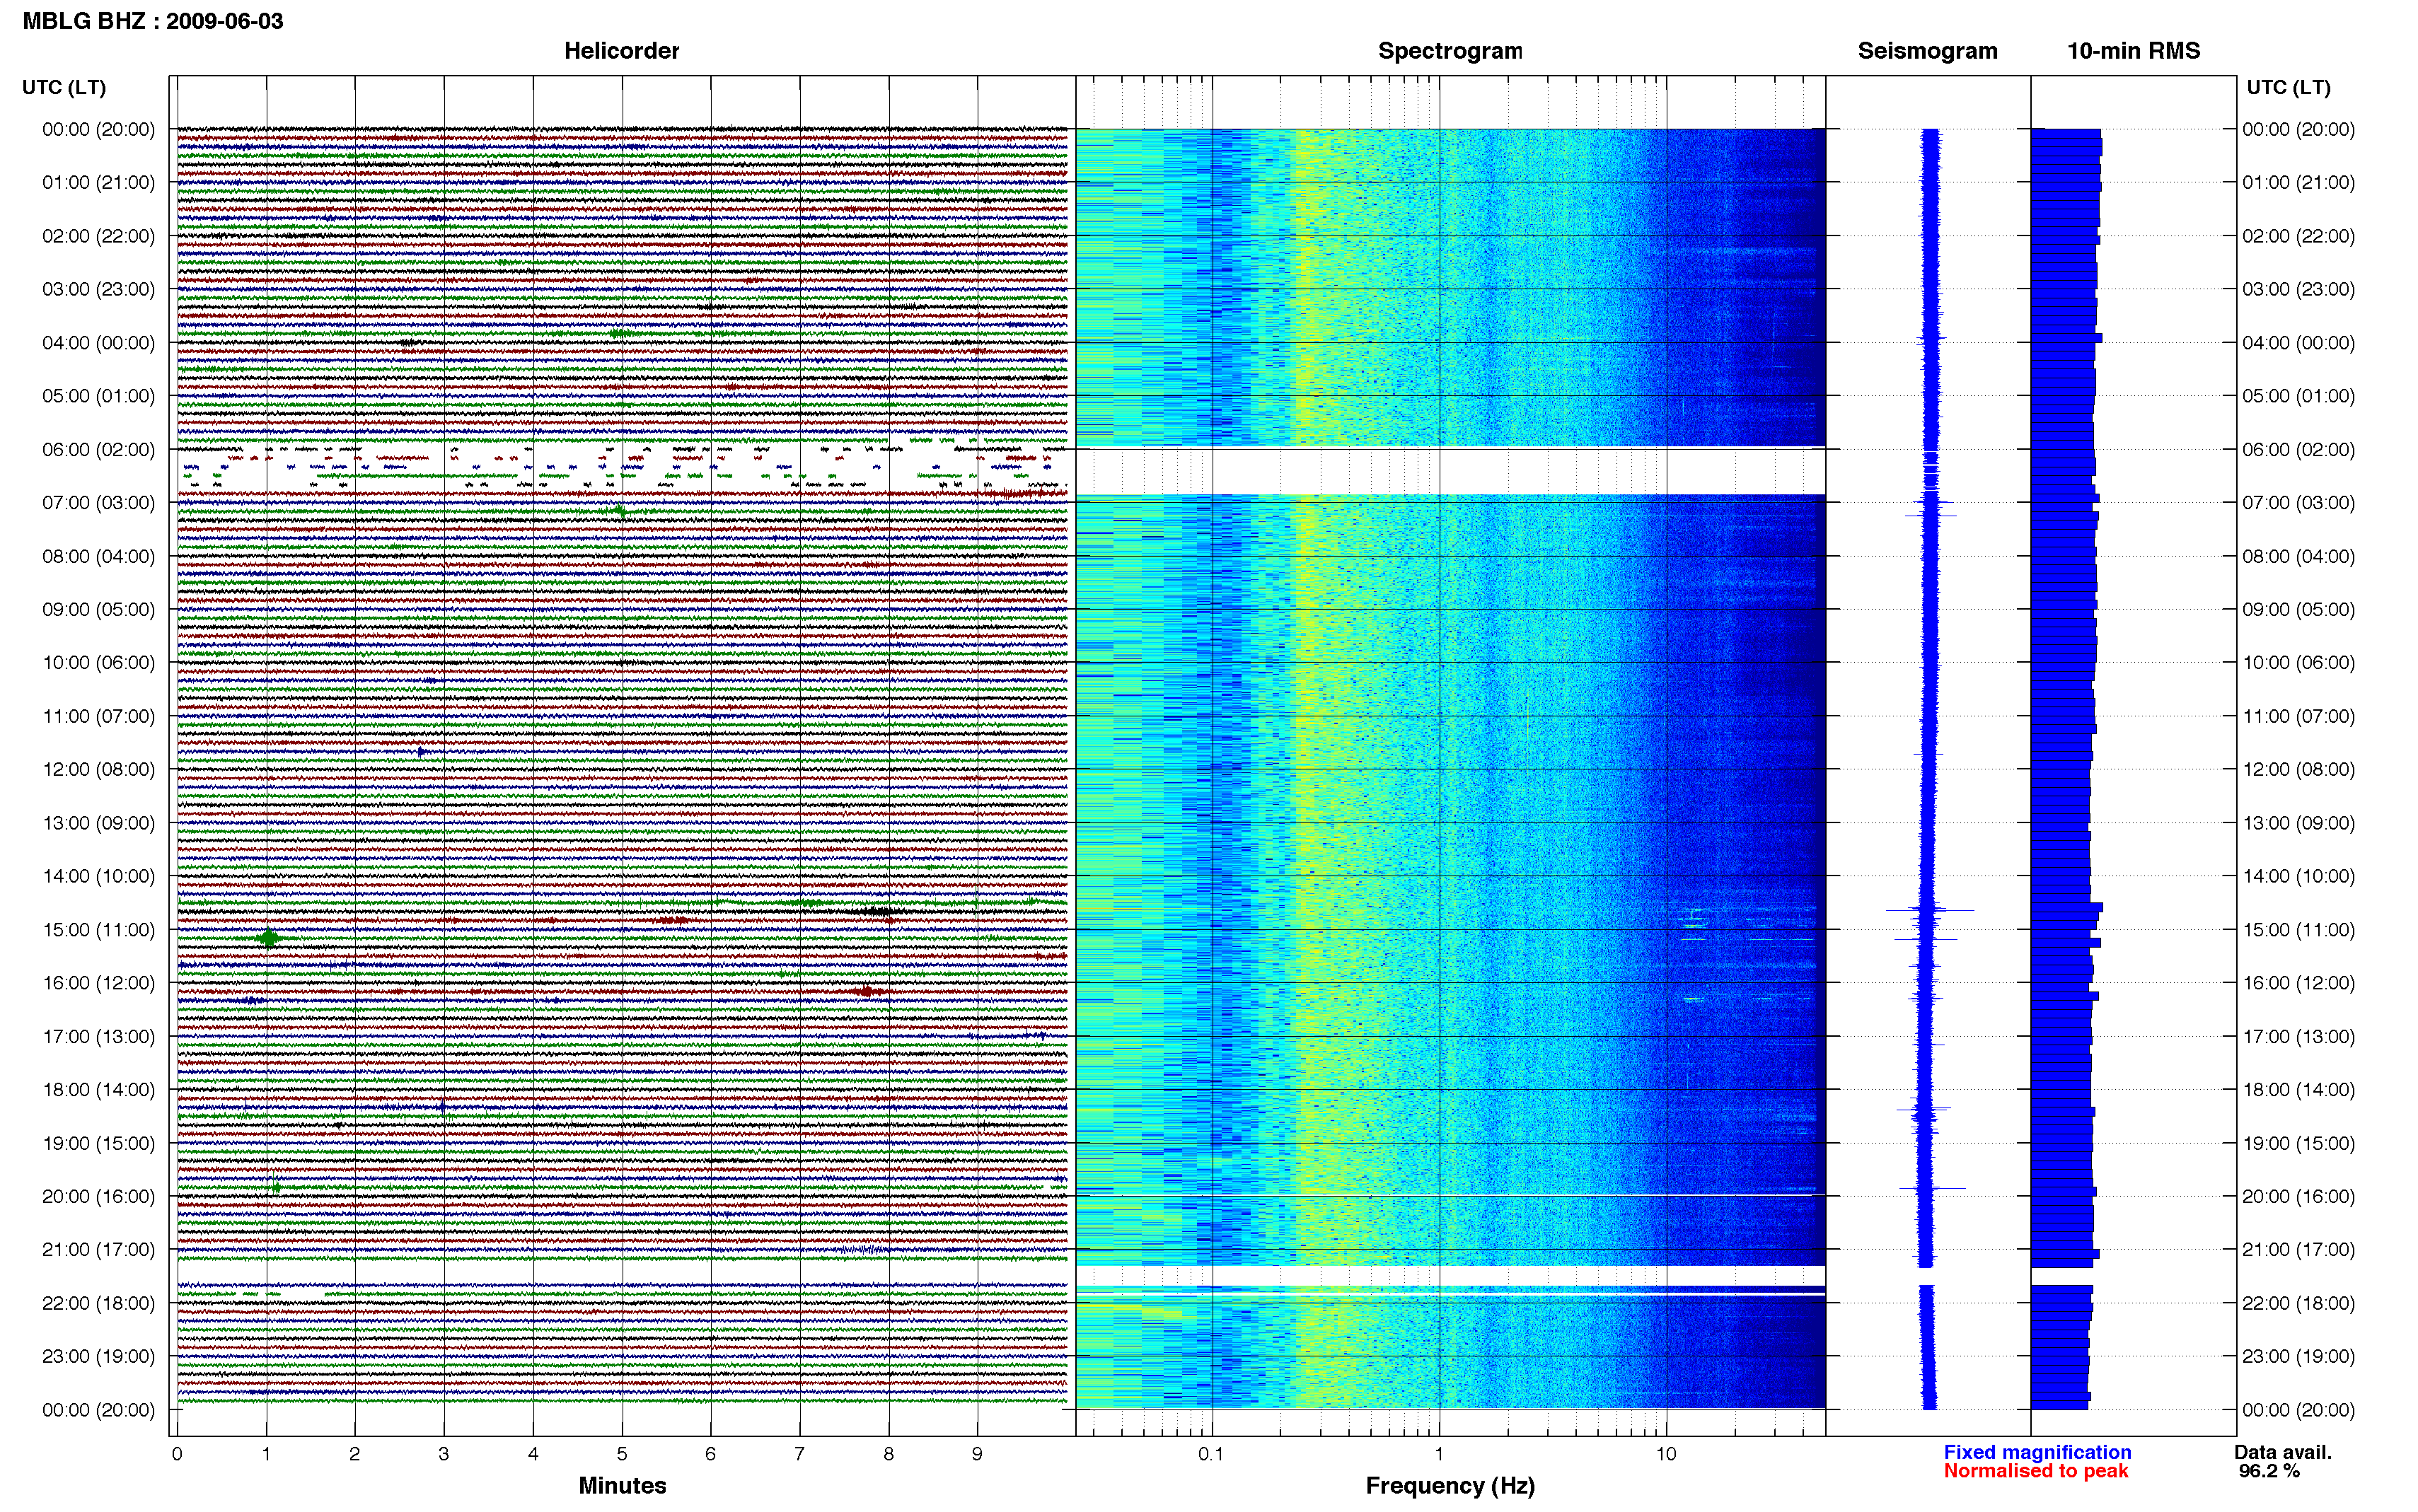This screenshot has width=2418, height=1512.
Task: Select '10:00 (06:00)' on the left time axis
Action: (98, 662)
